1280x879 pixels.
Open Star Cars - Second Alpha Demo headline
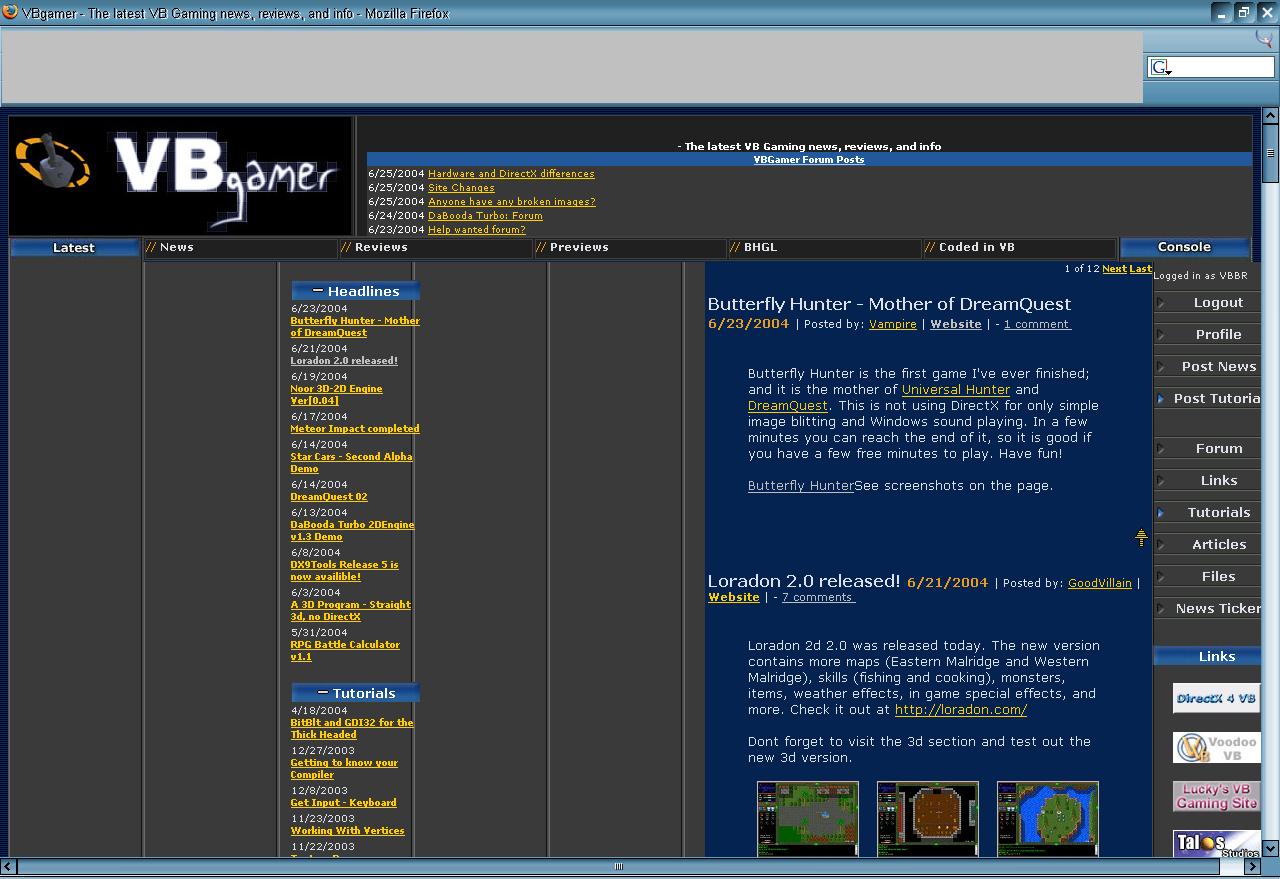click(x=352, y=463)
